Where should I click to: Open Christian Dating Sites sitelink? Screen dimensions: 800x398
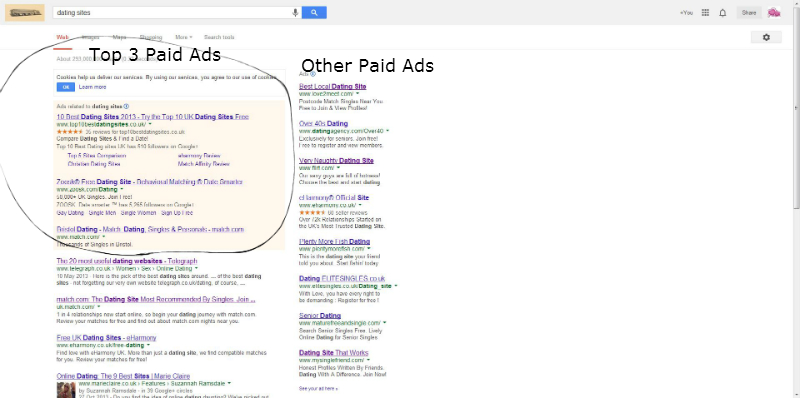pyautogui.click(x=94, y=164)
